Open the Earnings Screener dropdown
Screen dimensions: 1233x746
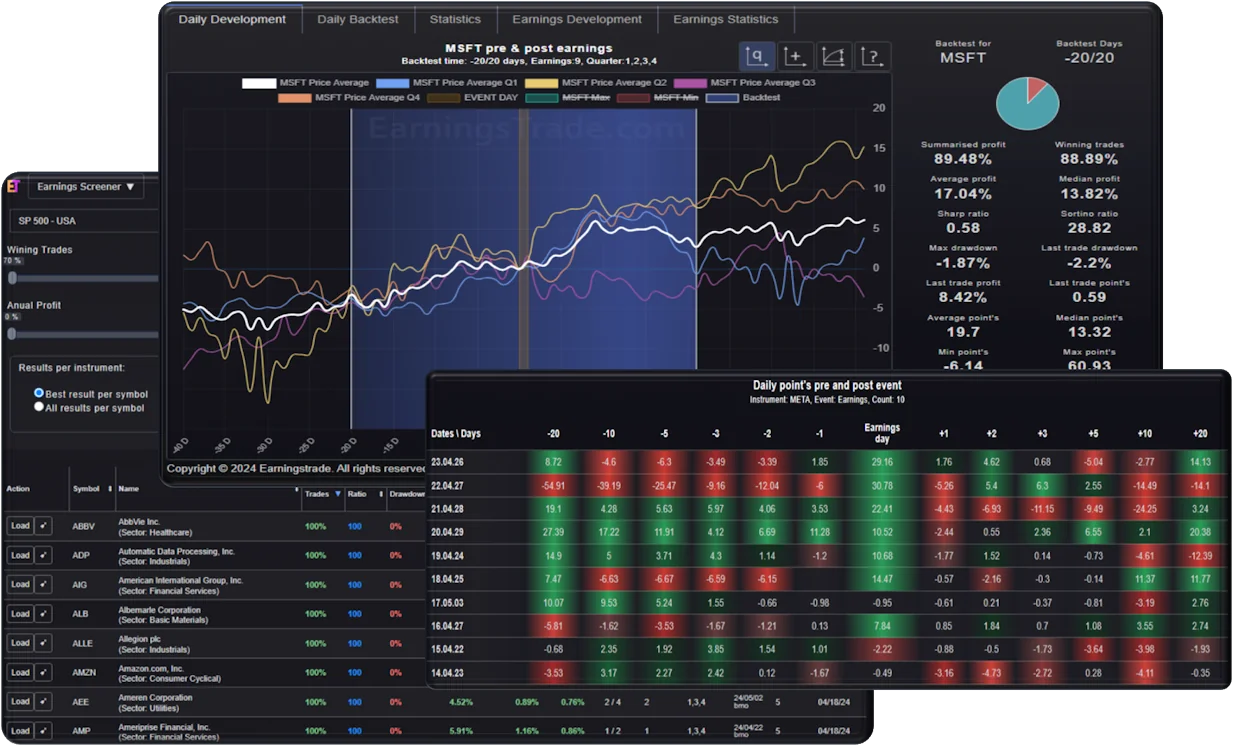click(x=85, y=187)
